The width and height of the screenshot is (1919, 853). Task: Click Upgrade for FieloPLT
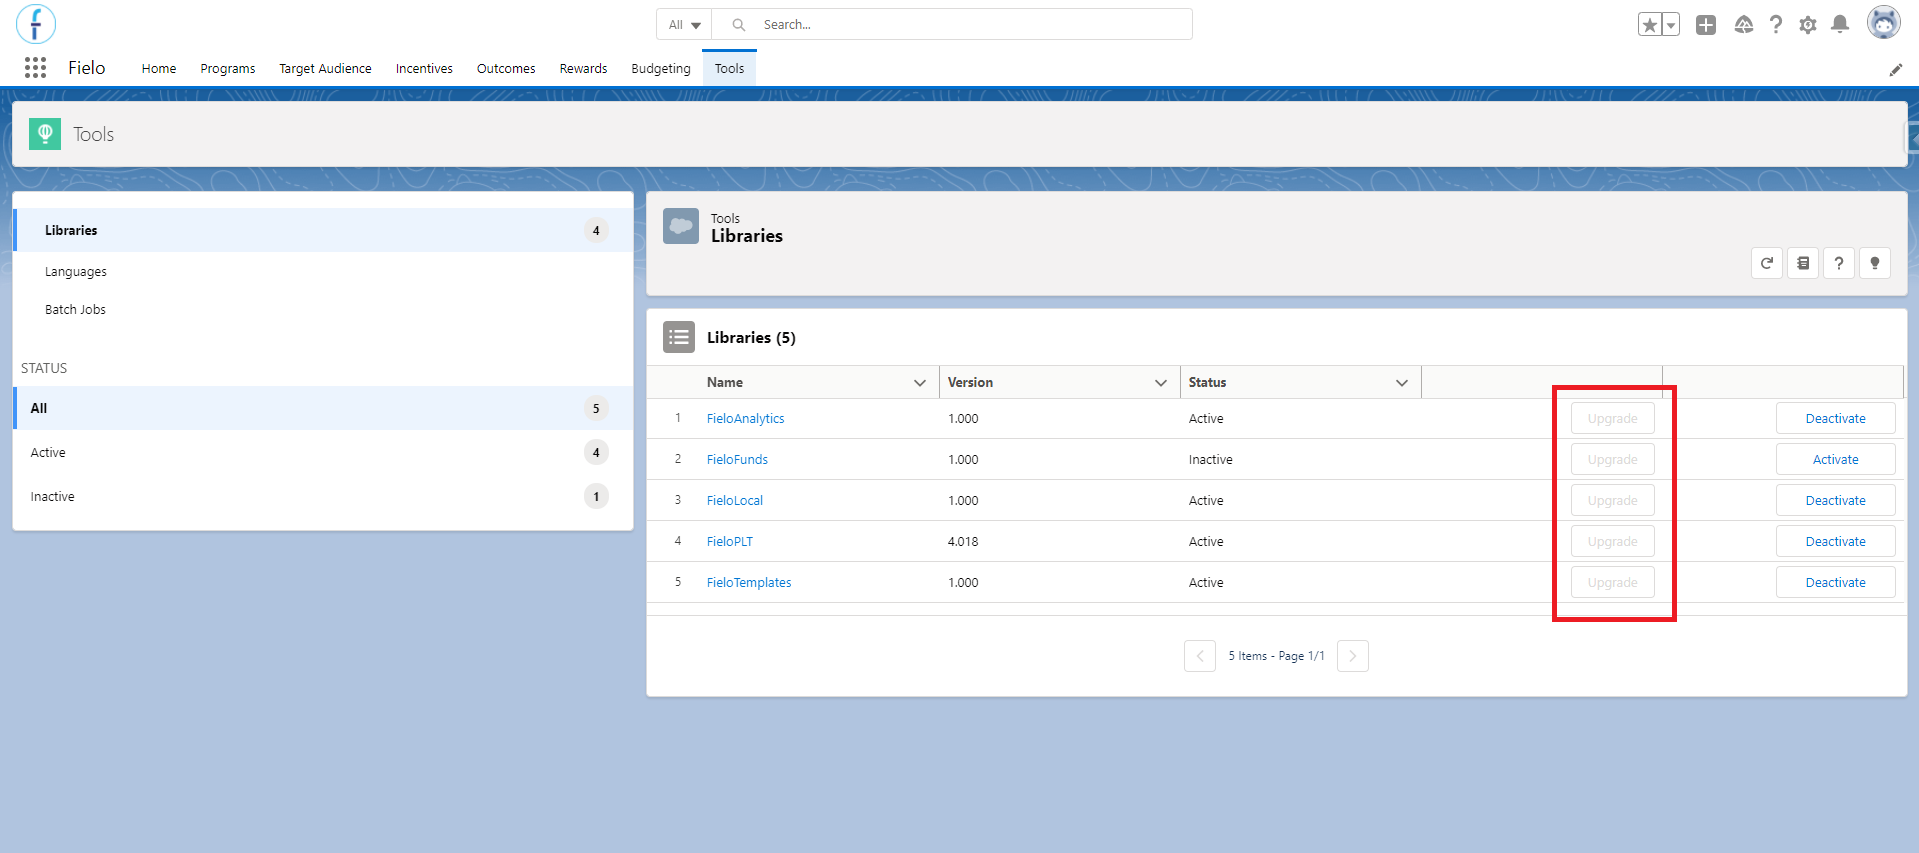[x=1613, y=542]
